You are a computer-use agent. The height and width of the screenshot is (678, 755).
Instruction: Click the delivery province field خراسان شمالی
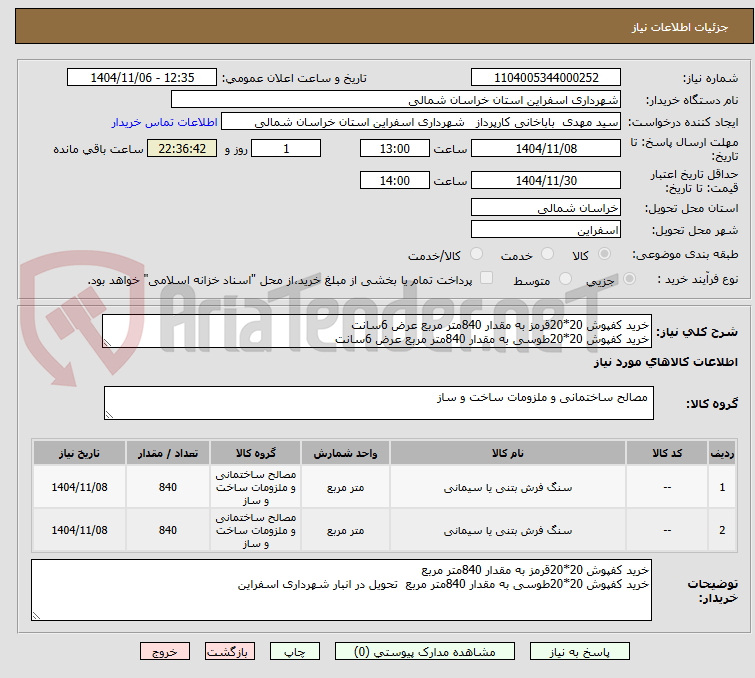546,208
